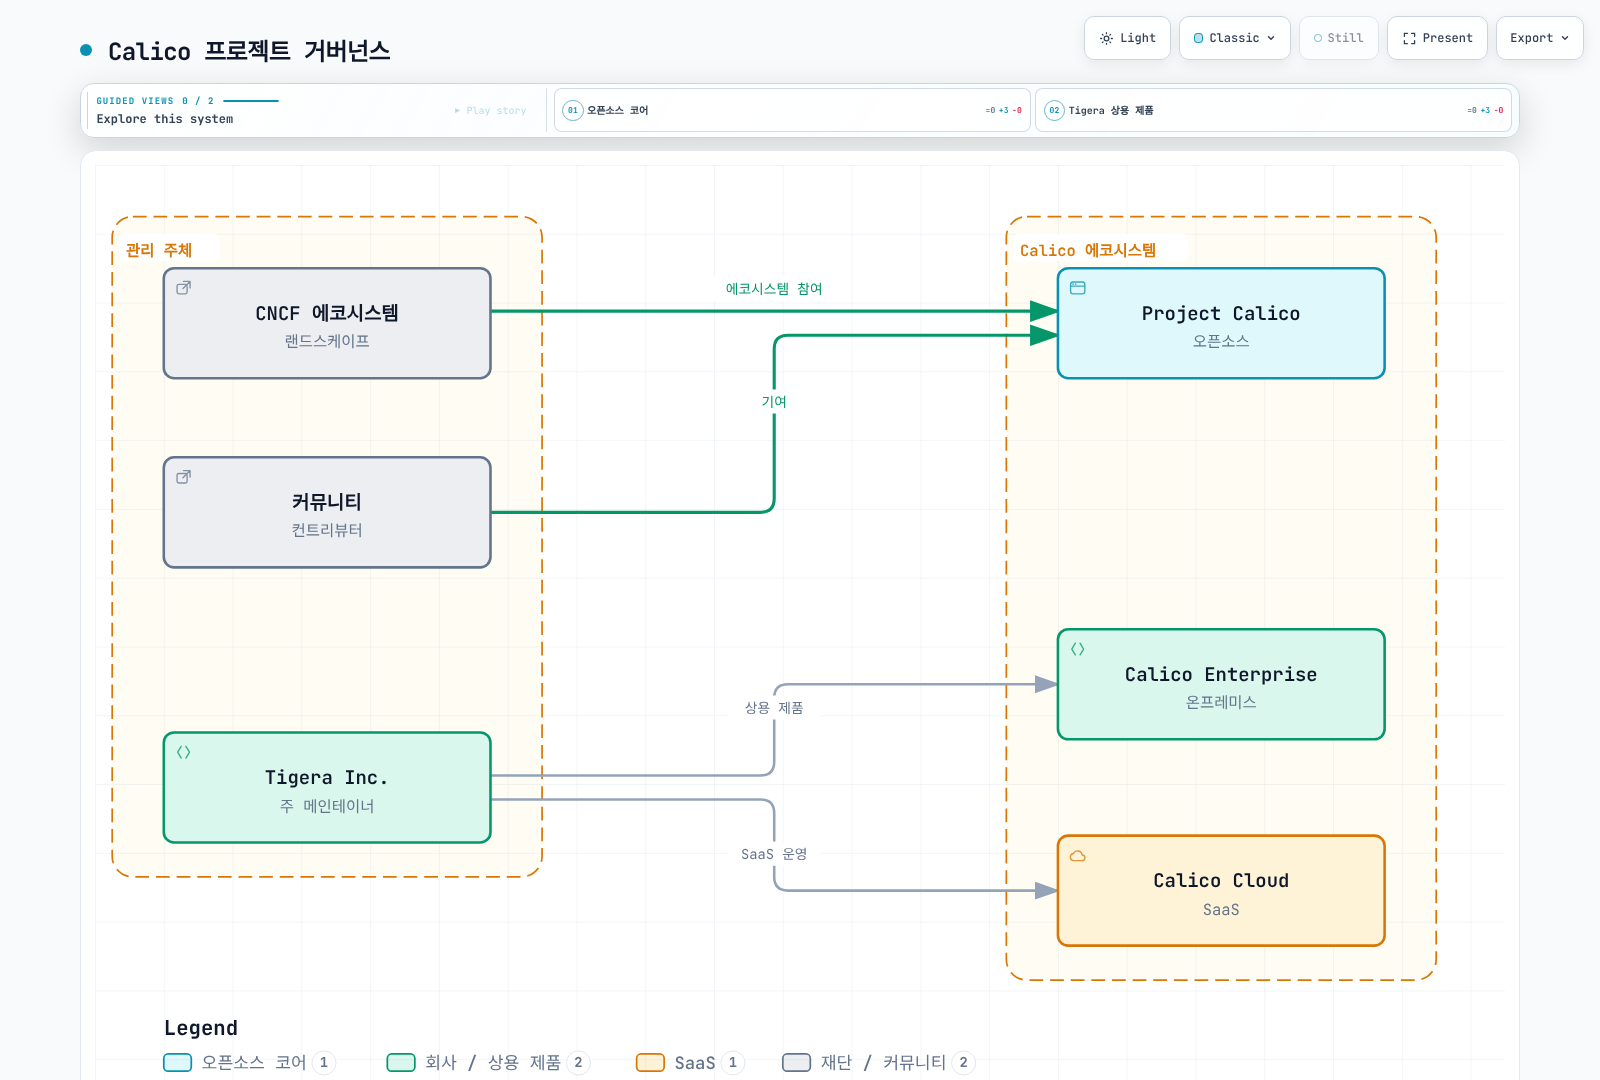Click the blue dot beside the Calico title
Image resolution: width=1600 pixels, height=1080 pixels.
86,50
